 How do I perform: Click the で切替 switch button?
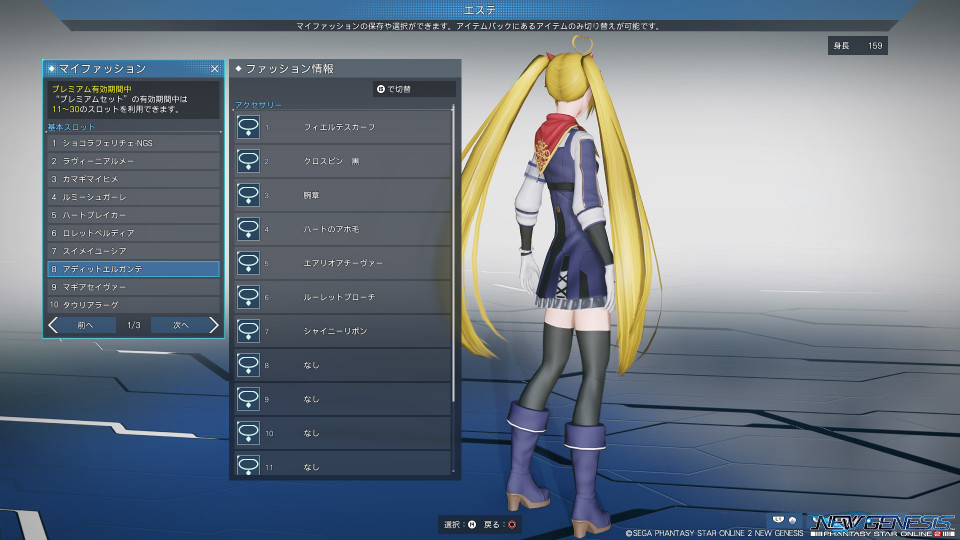414,89
